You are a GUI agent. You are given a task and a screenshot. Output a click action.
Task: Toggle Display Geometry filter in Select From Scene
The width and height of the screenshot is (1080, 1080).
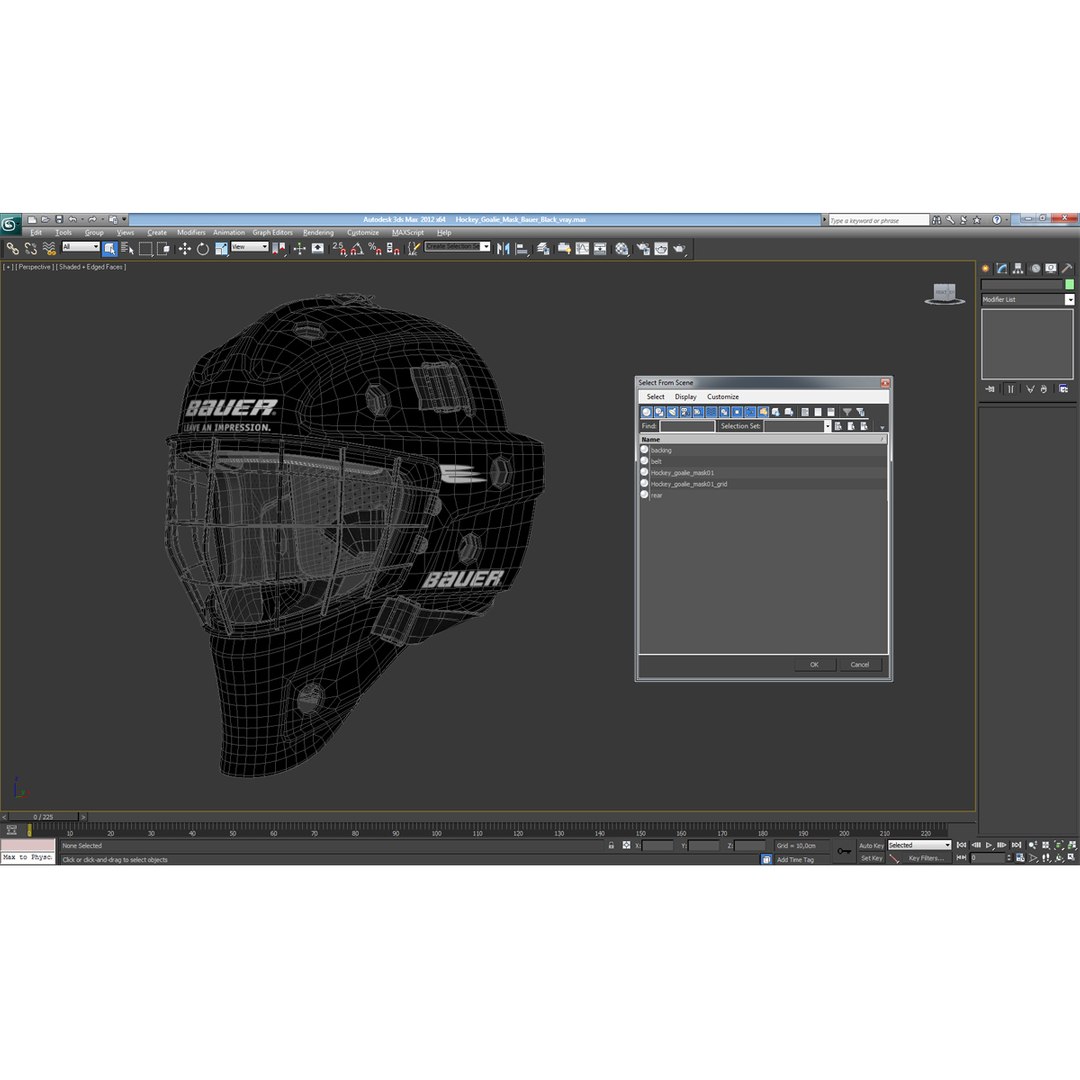(646, 412)
